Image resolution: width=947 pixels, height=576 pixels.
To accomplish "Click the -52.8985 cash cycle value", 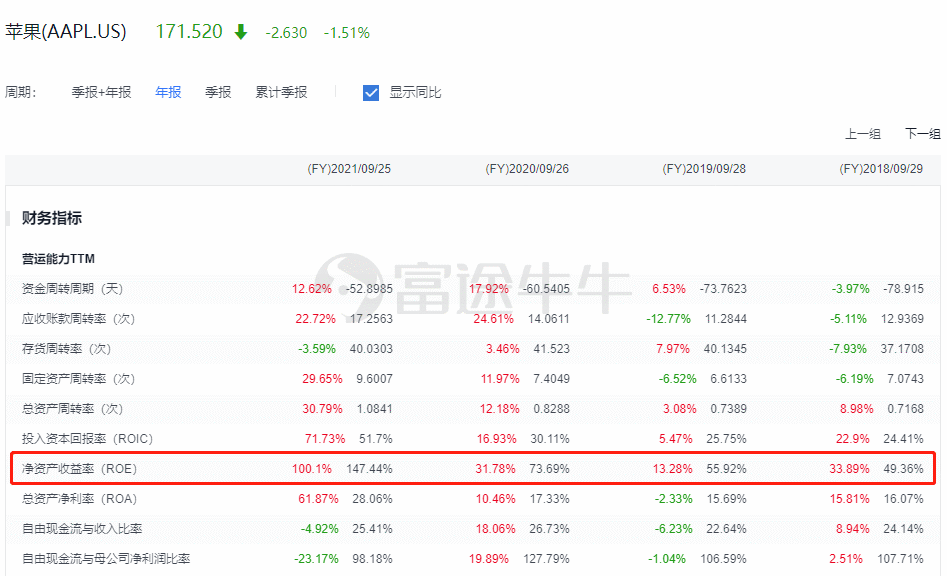I will pos(369,289).
